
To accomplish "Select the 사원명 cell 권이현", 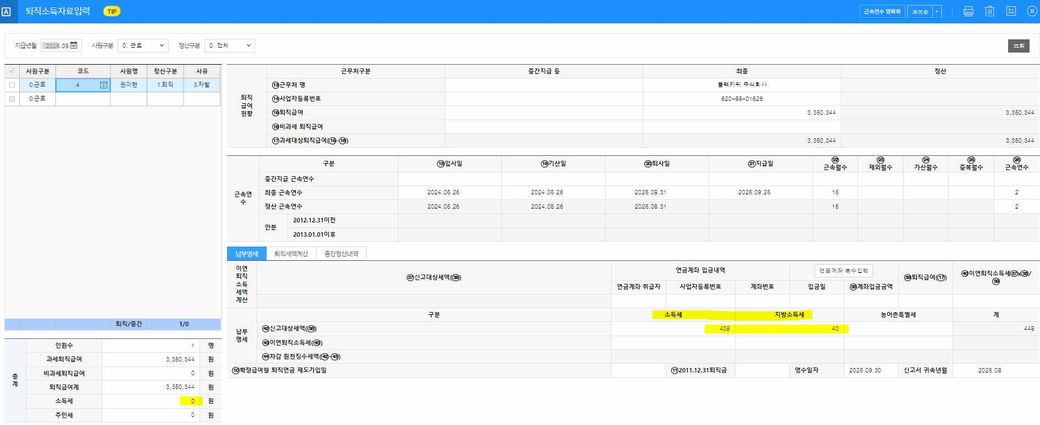I will 128,85.
